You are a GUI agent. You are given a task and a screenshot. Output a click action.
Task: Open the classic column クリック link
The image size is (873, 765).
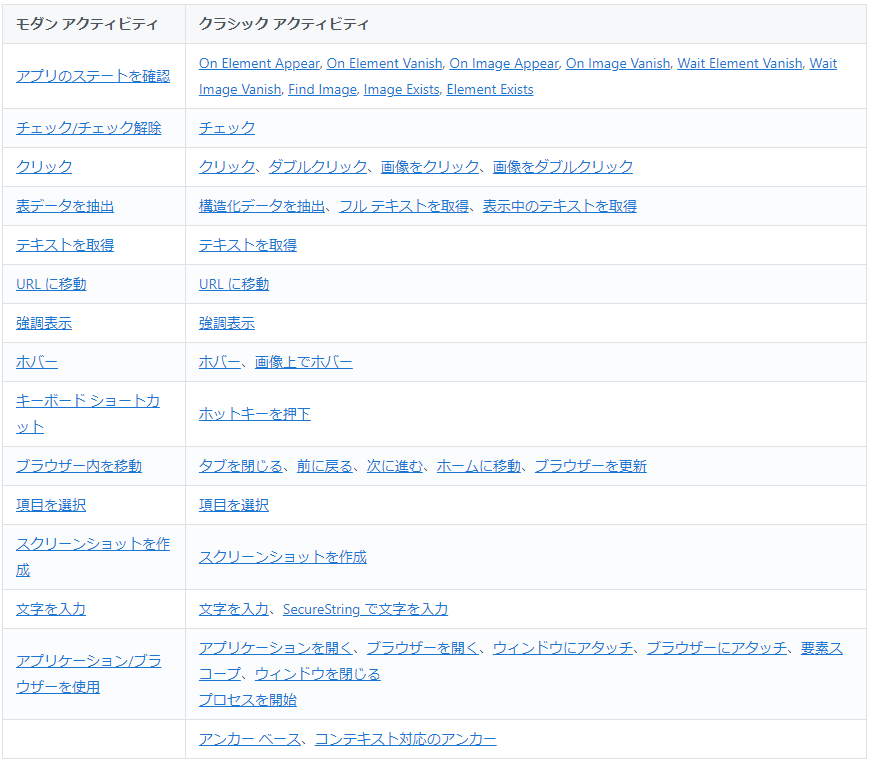click(227, 167)
